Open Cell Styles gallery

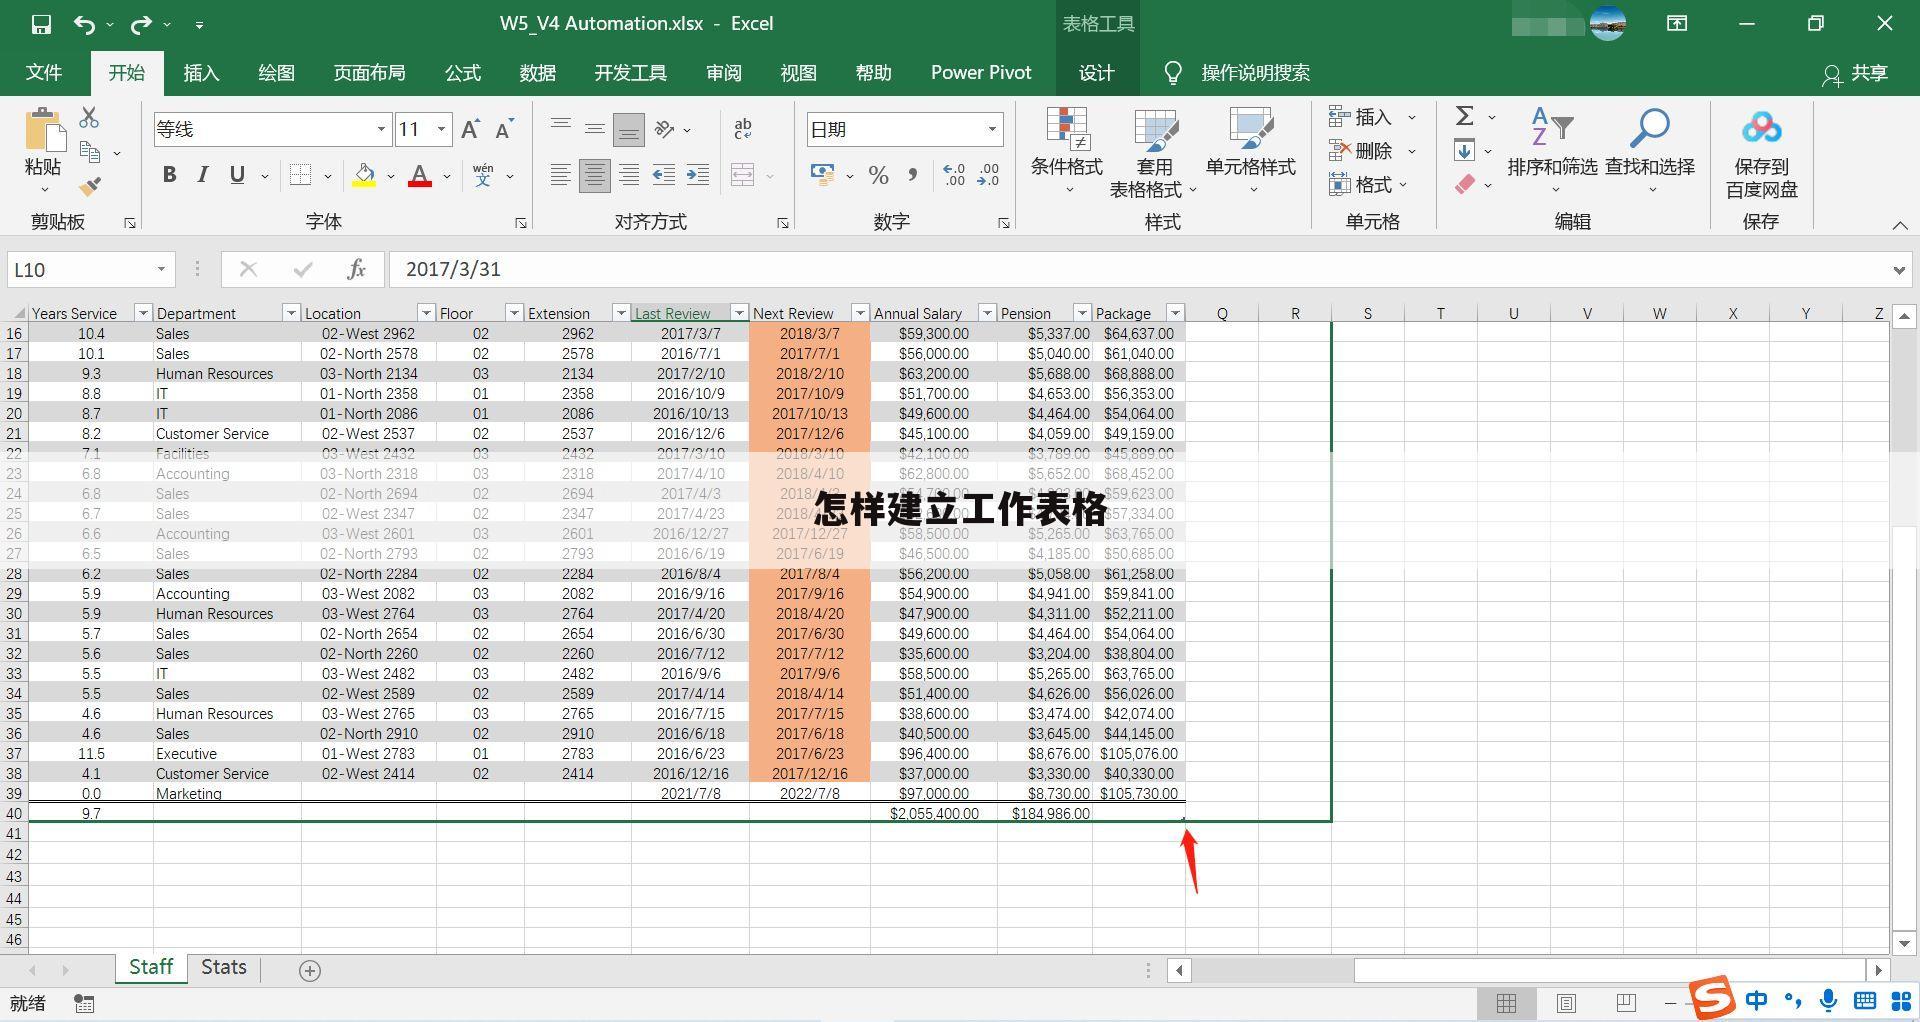tap(1250, 151)
